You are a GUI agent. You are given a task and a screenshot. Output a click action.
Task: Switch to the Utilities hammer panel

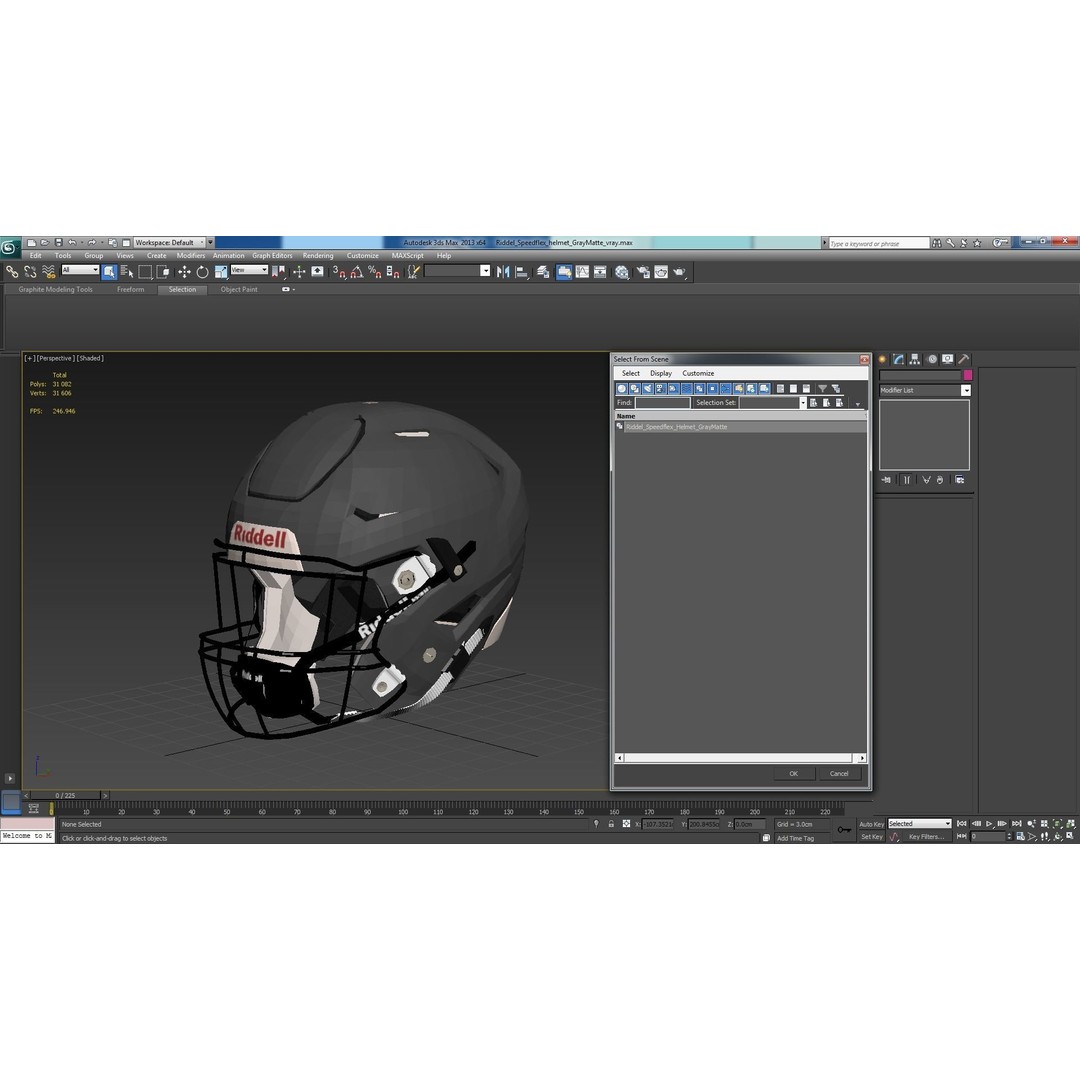coord(964,359)
